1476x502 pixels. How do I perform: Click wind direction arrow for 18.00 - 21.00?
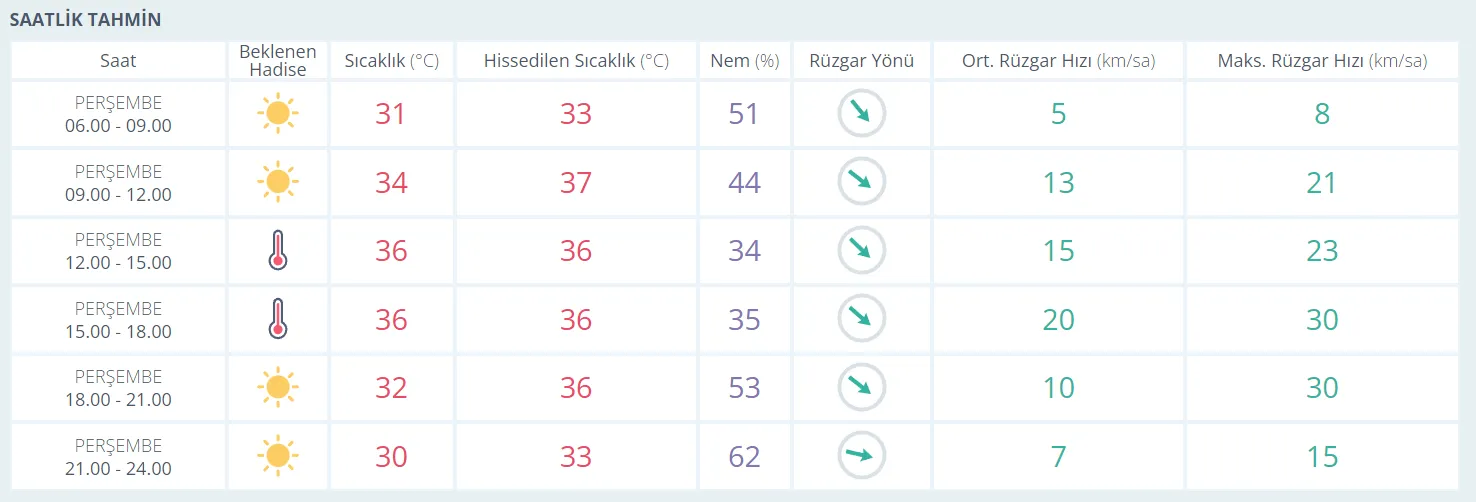pos(861,387)
